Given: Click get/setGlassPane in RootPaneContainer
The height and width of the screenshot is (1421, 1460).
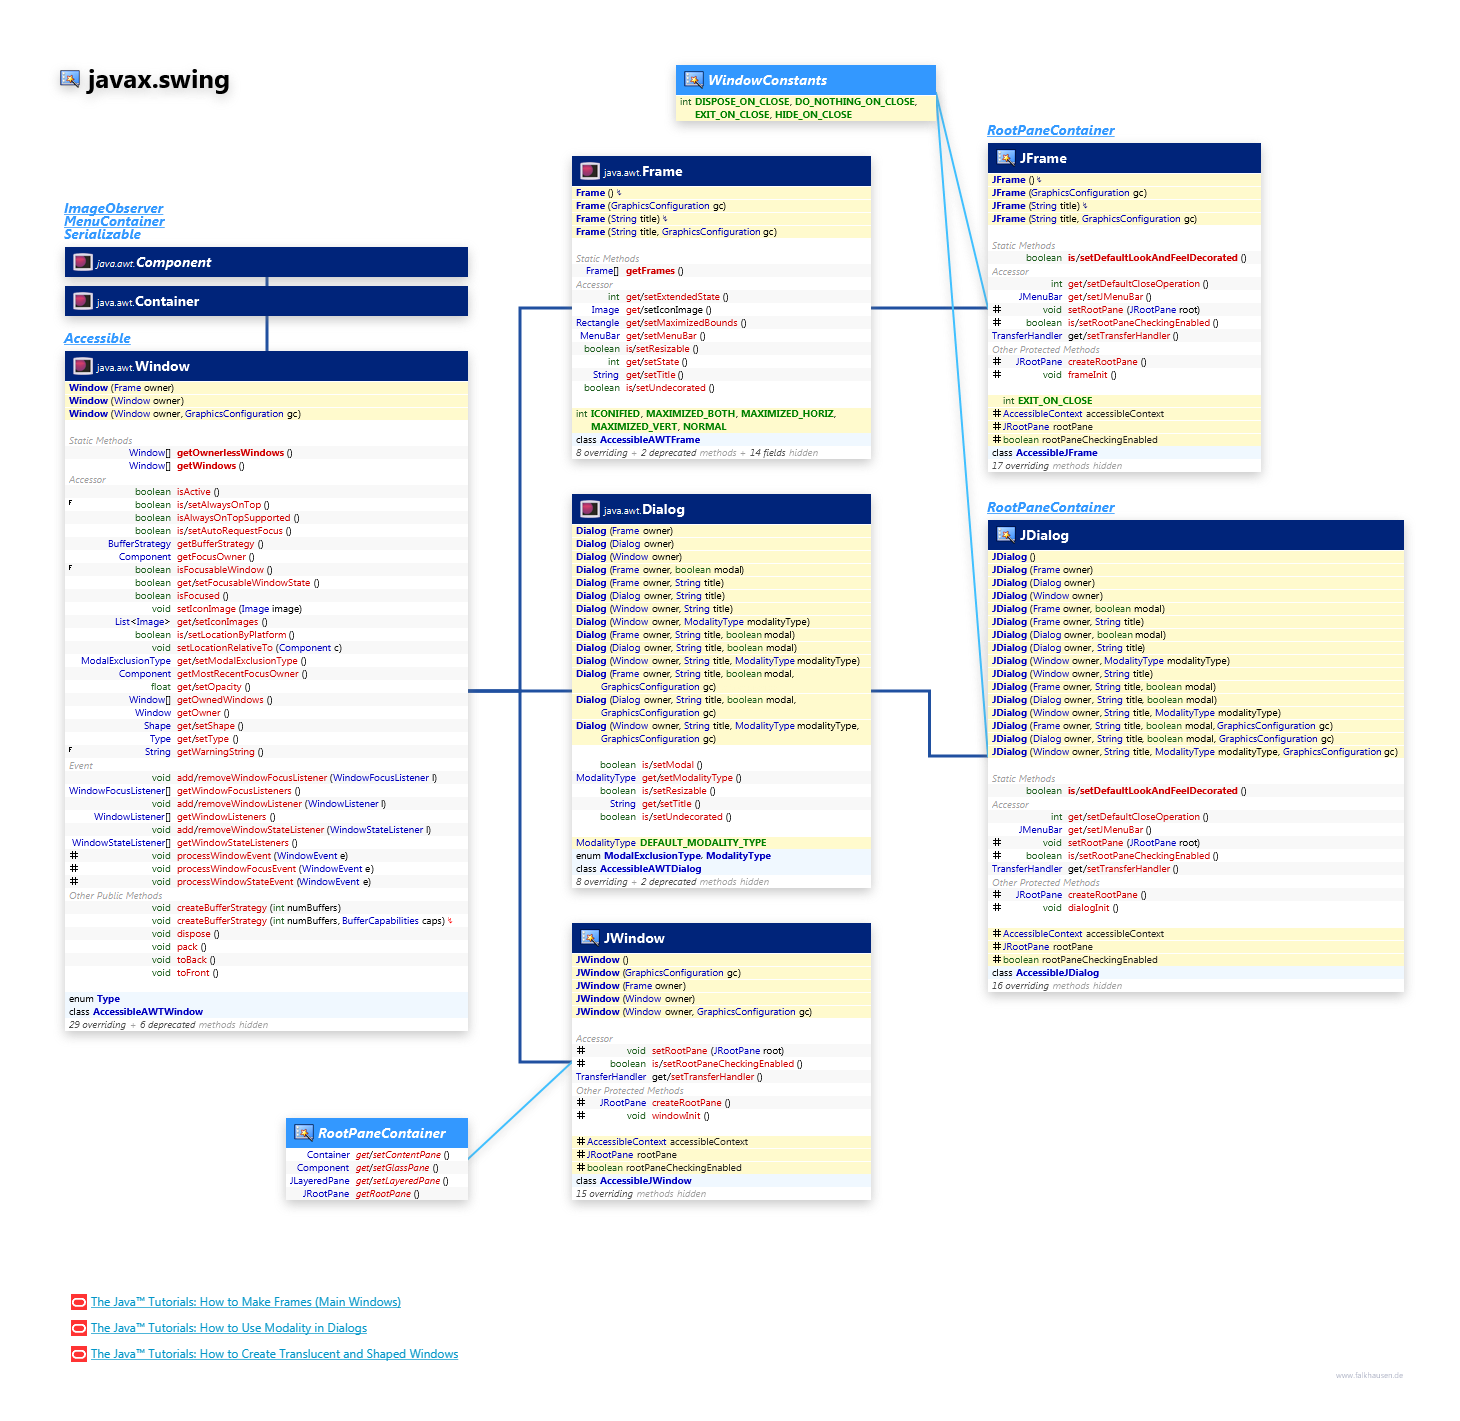Looking at the screenshot, I should (x=392, y=1168).
